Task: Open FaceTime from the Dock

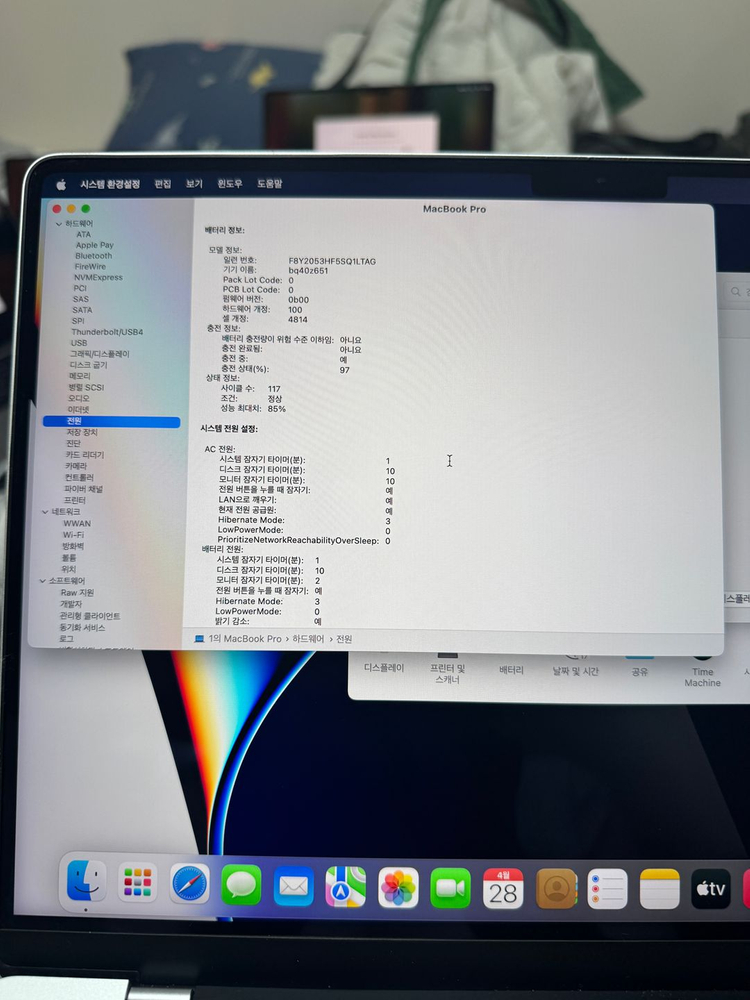Action: (x=450, y=888)
